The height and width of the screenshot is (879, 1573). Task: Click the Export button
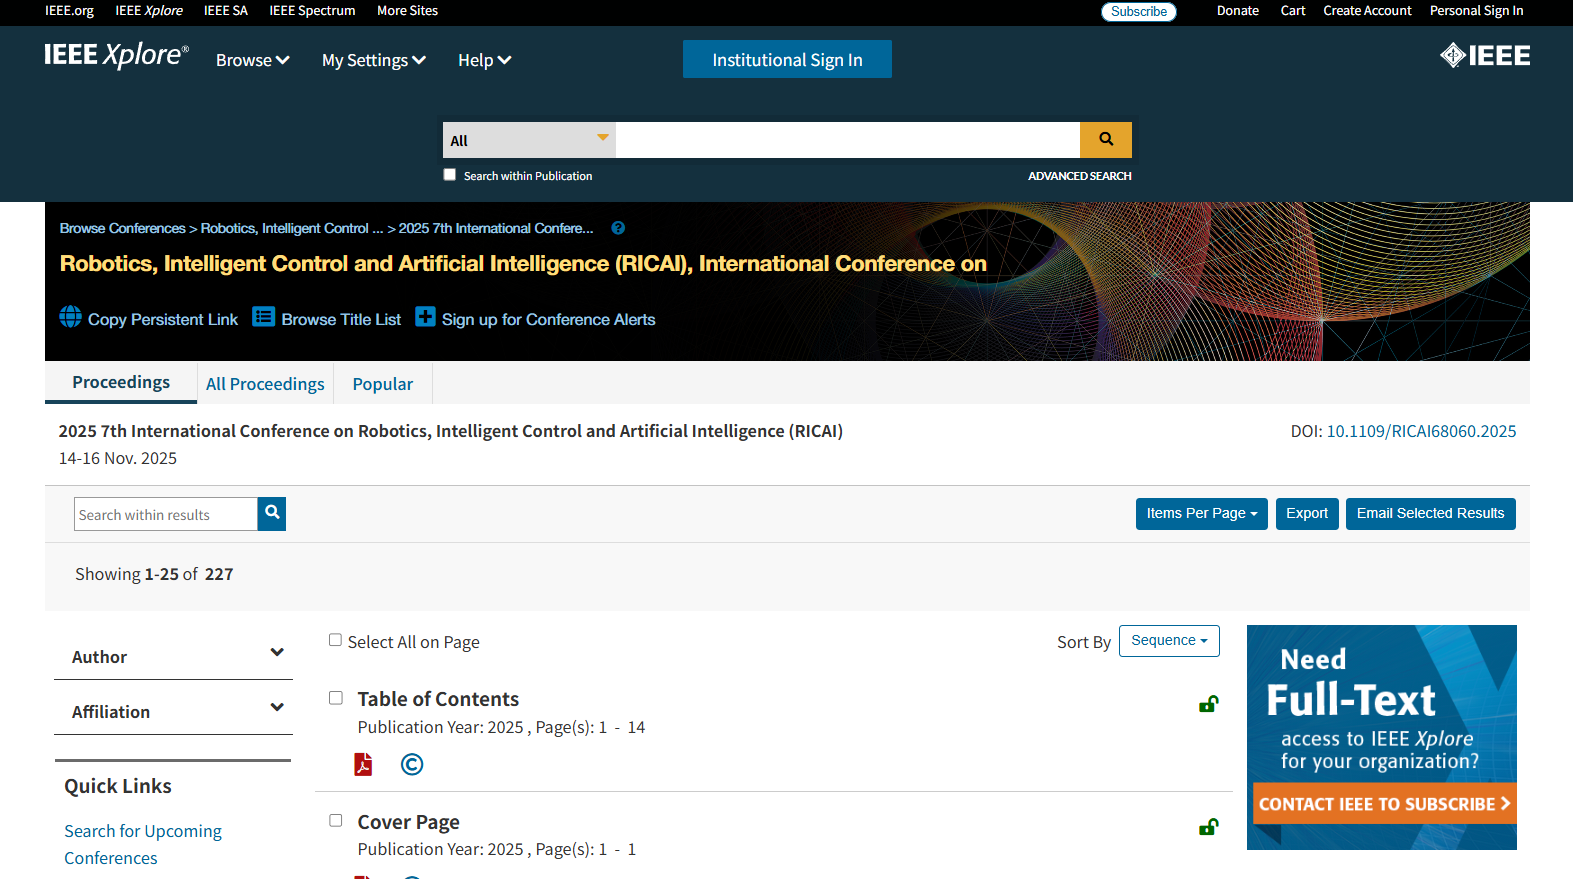pos(1307,514)
